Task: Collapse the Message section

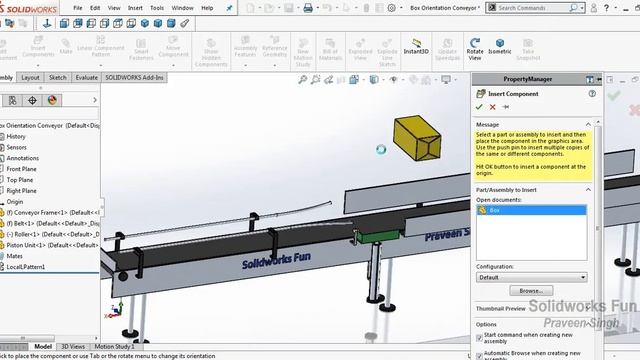Action: point(588,124)
